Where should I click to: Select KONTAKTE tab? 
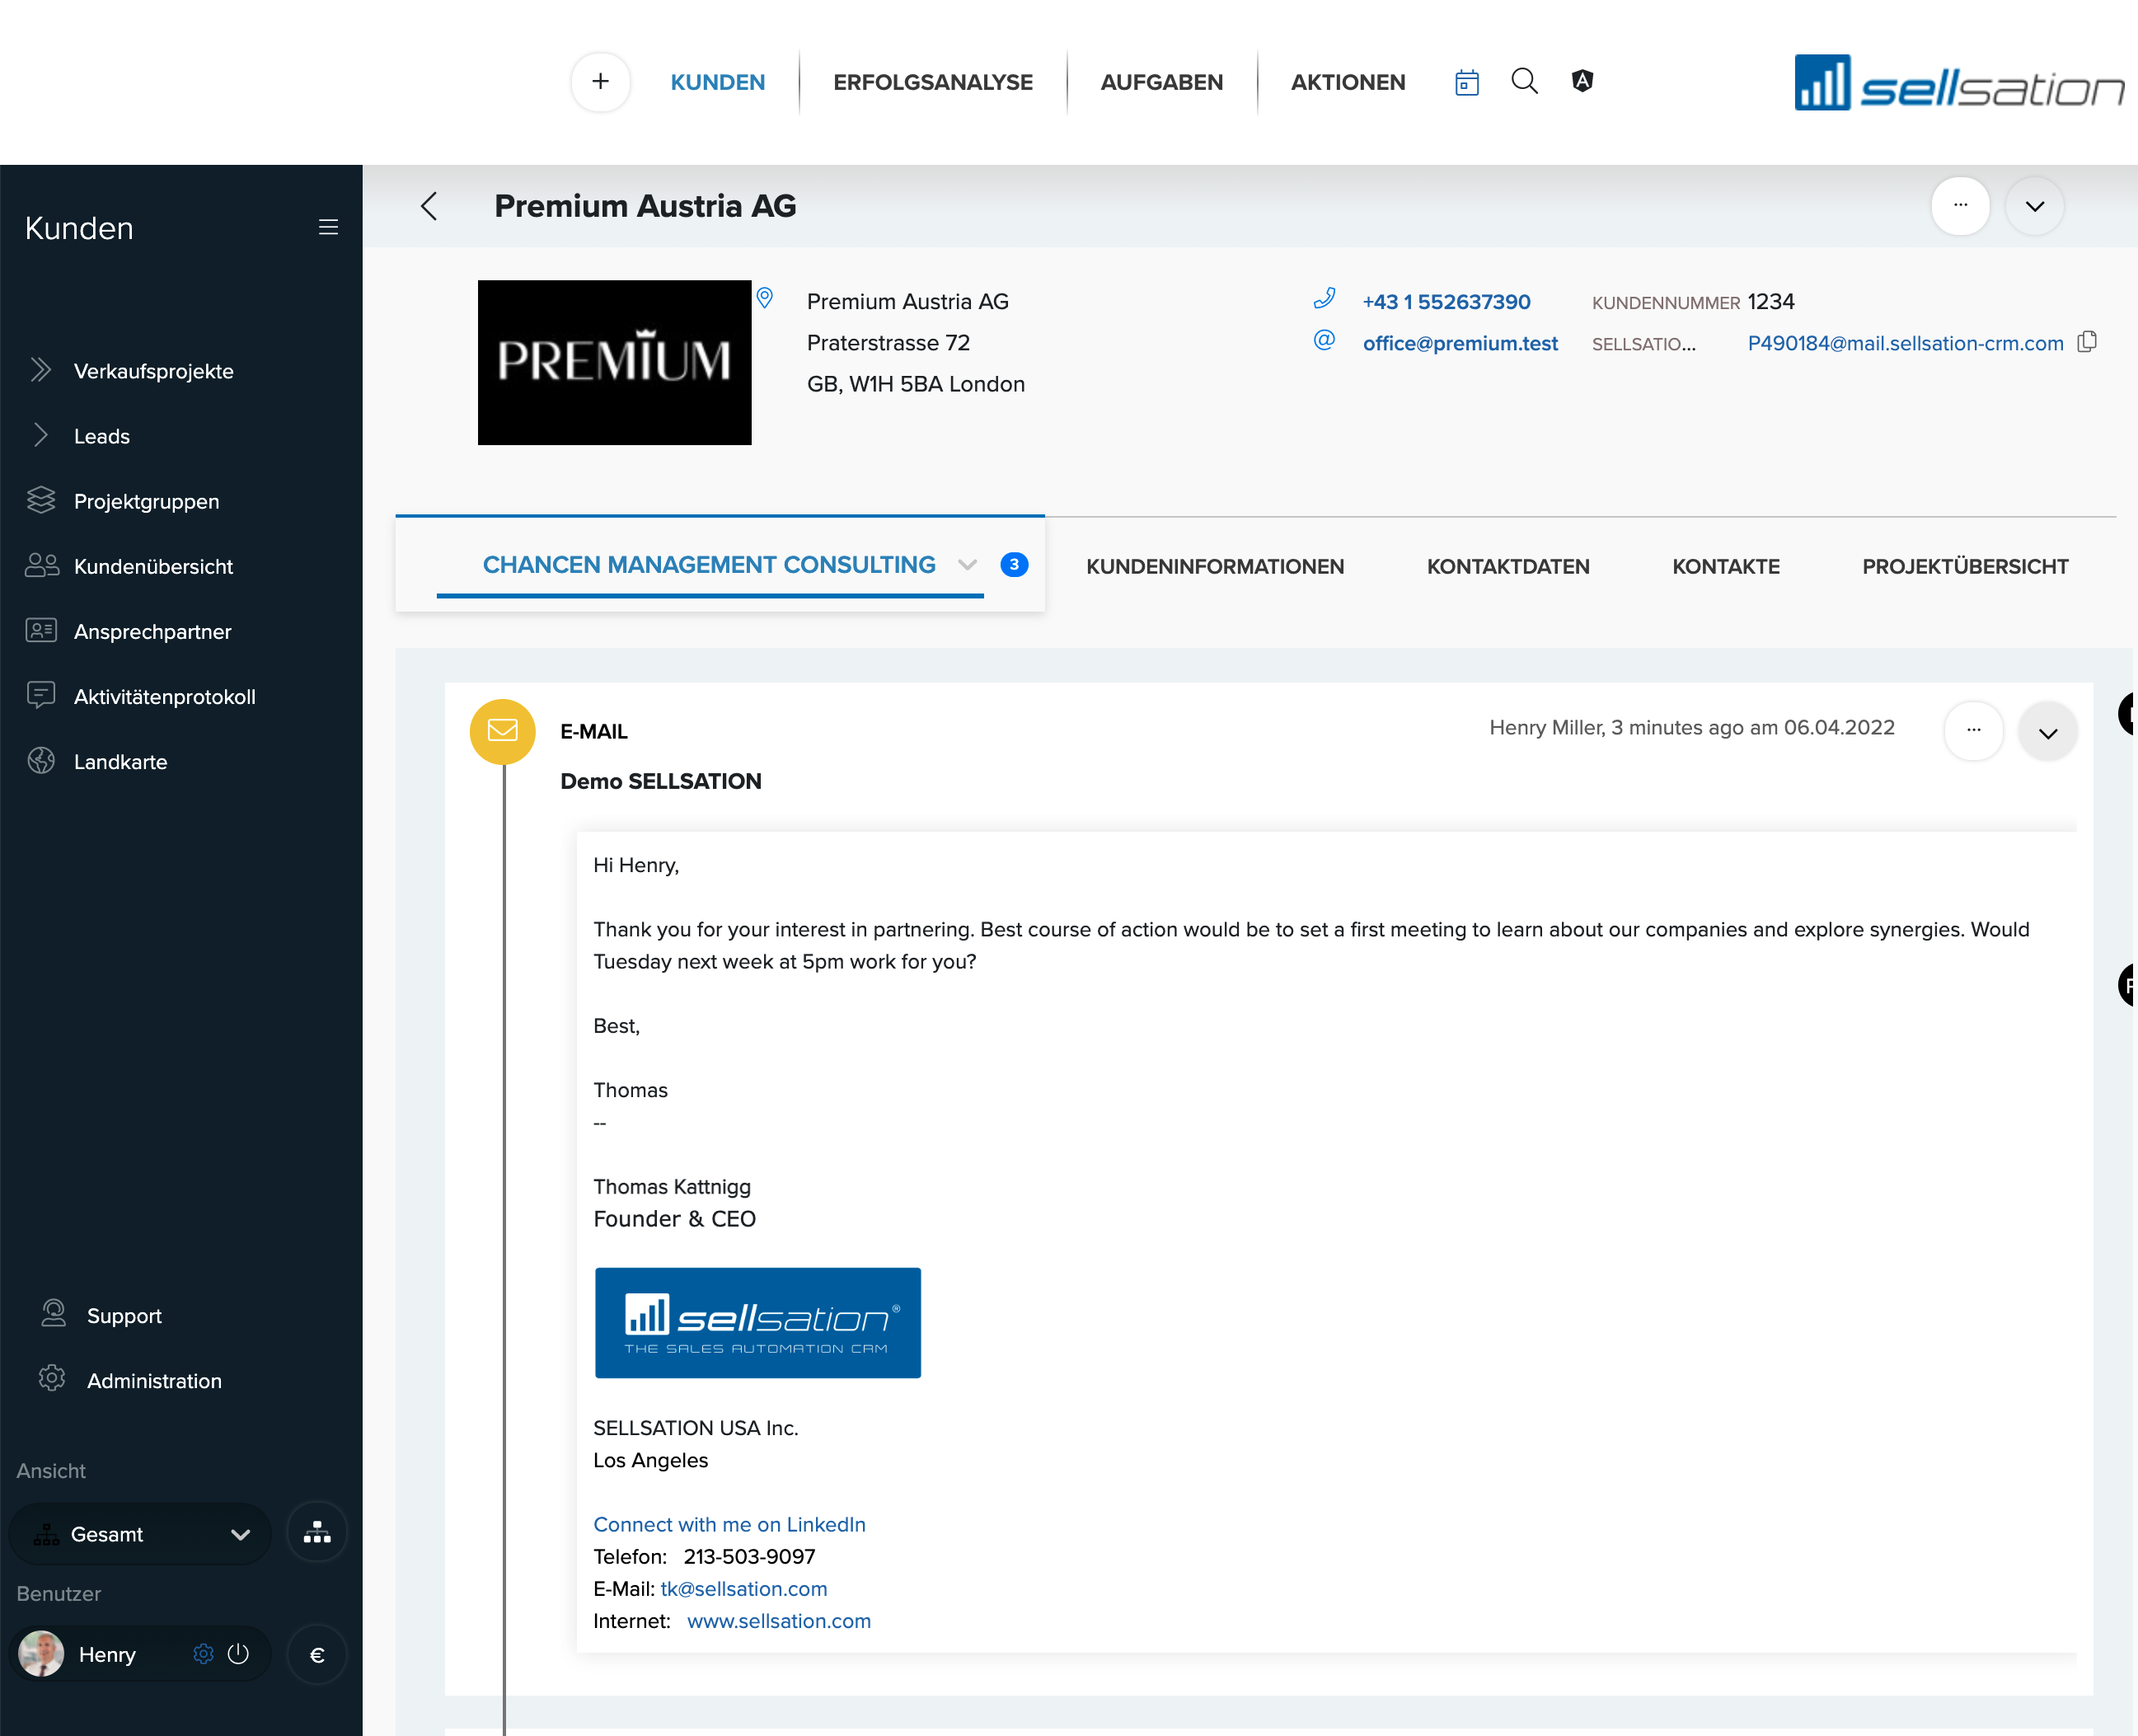tap(1726, 566)
